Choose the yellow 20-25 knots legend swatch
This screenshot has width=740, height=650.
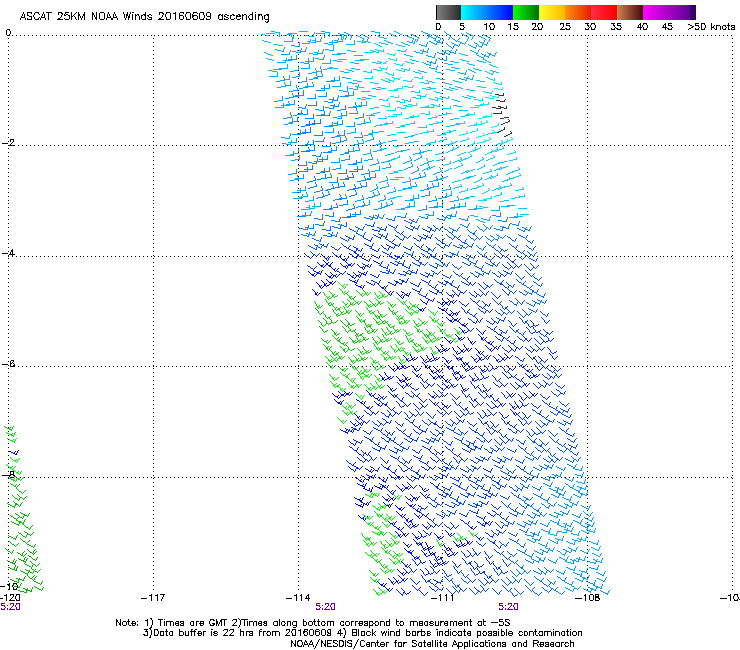(552, 12)
